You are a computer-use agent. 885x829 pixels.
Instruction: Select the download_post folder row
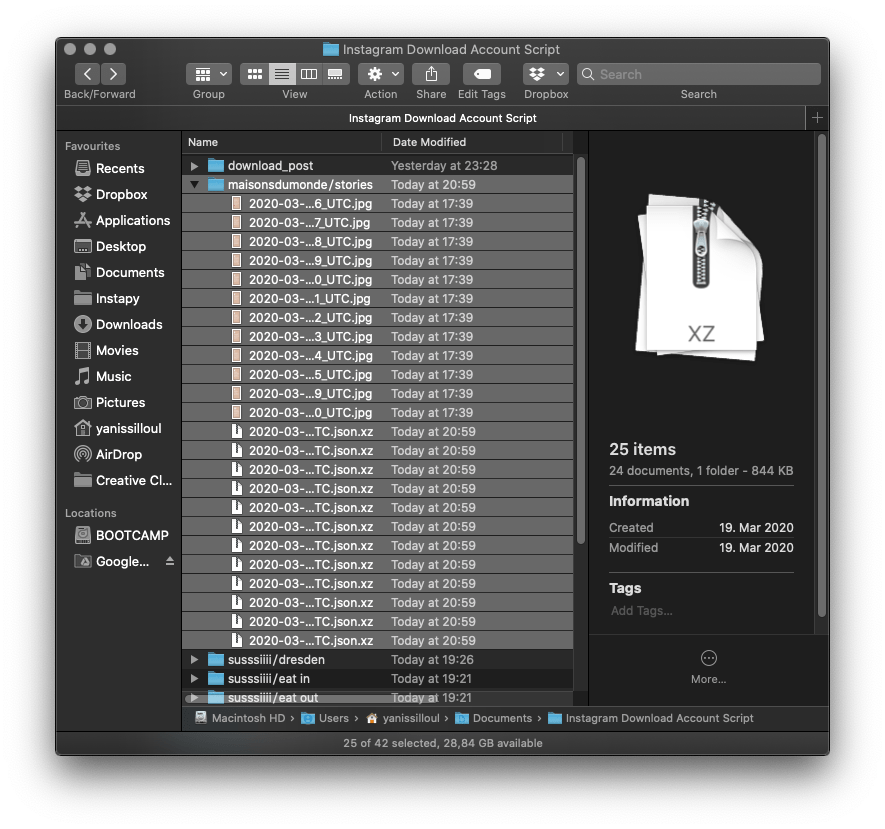point(377,165)
